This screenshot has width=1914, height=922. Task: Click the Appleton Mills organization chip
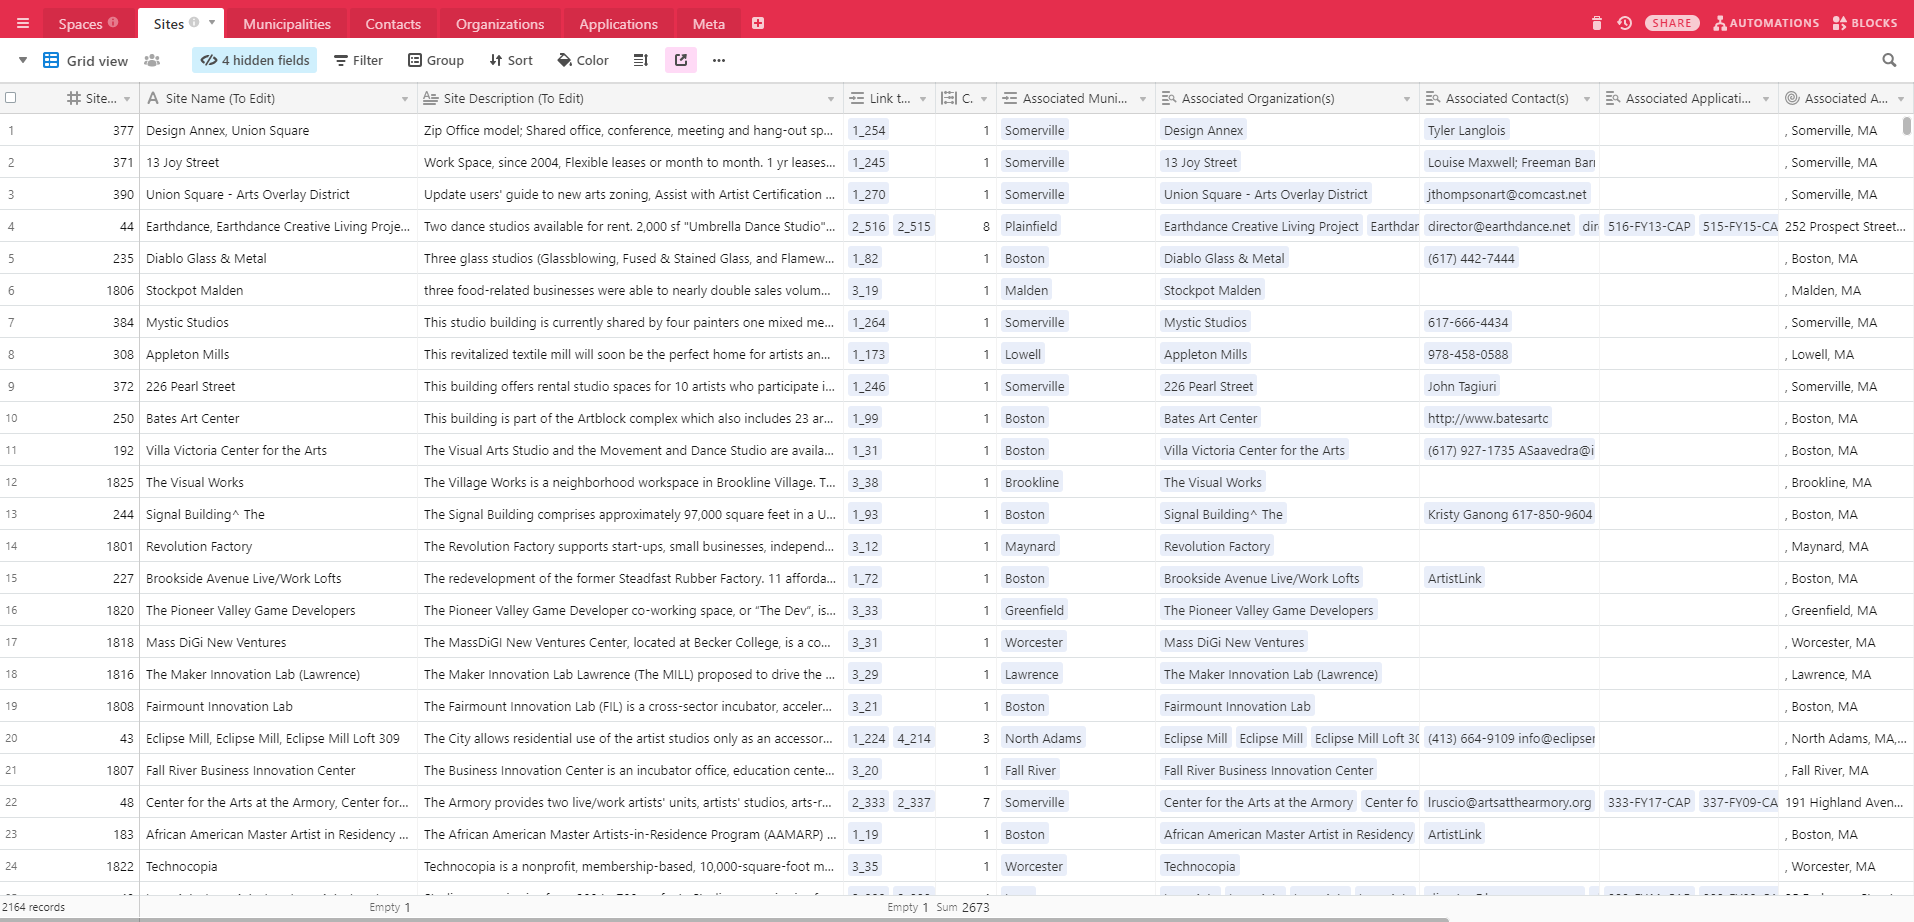click(x=1205, y=354)
